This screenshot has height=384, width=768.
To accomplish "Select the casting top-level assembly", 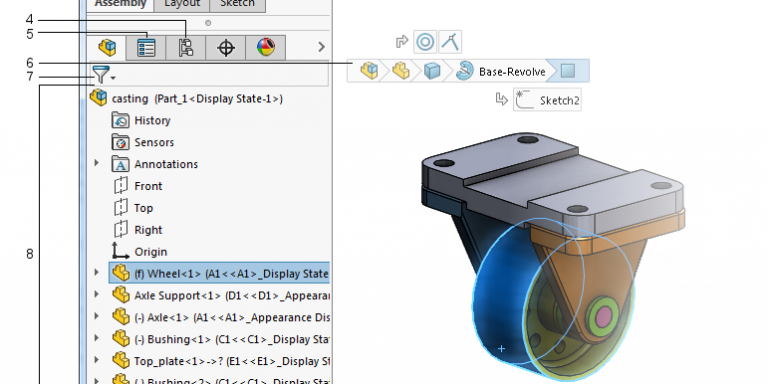I will click(x=187, y=98).
